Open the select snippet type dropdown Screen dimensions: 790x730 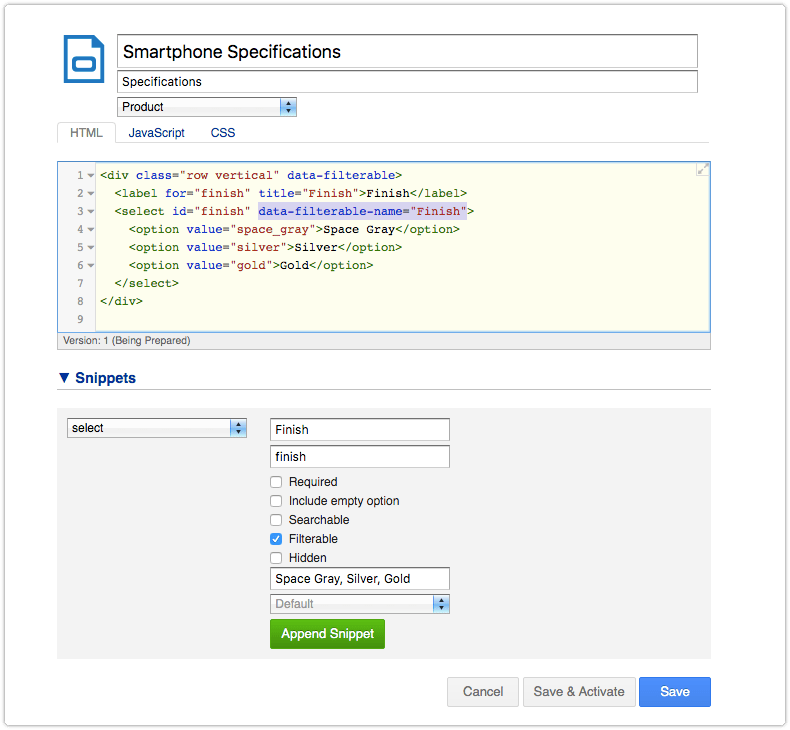(x=157, y=428)
